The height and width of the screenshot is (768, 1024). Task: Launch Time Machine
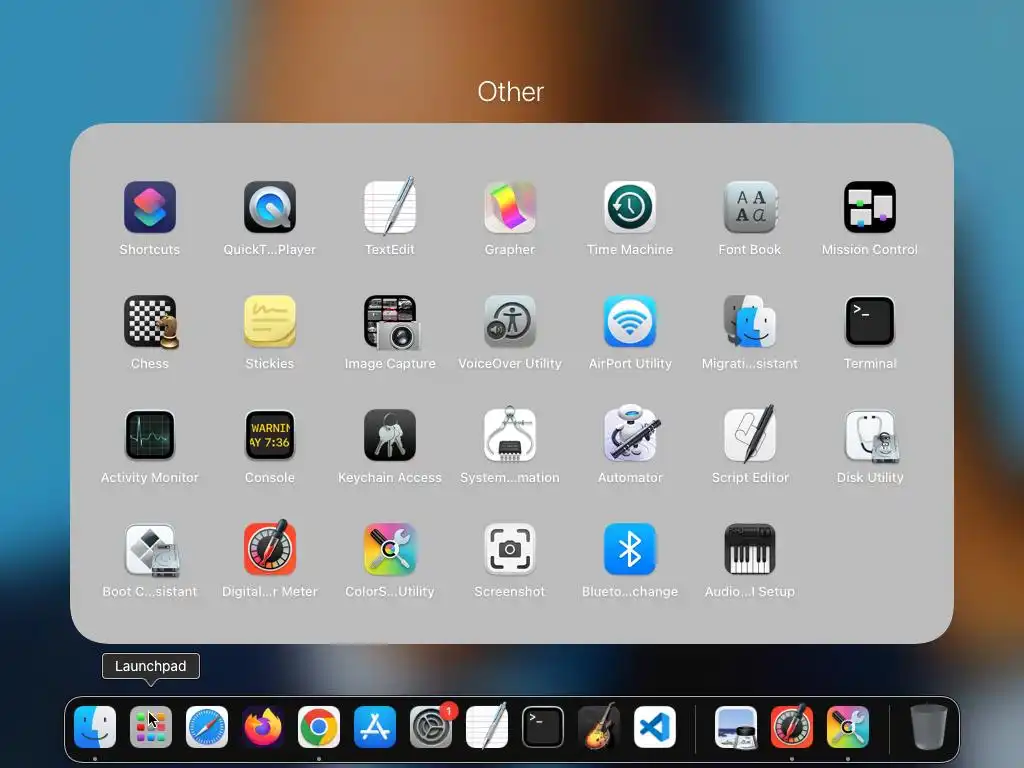(x=630, y=208)
